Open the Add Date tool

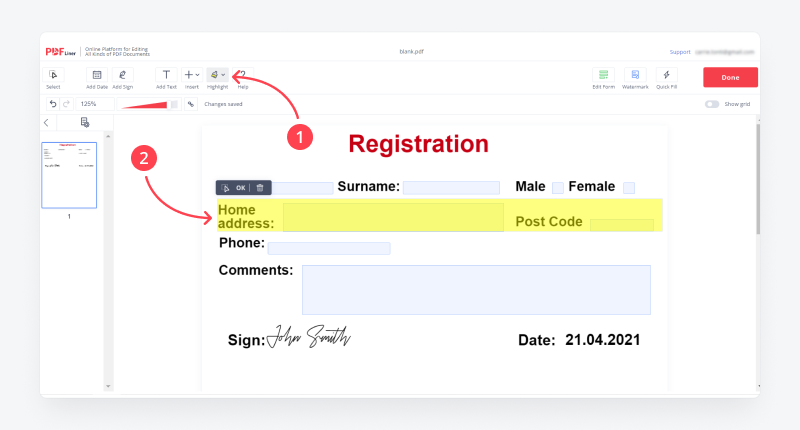pyautogui.click(x=96, y=75)
